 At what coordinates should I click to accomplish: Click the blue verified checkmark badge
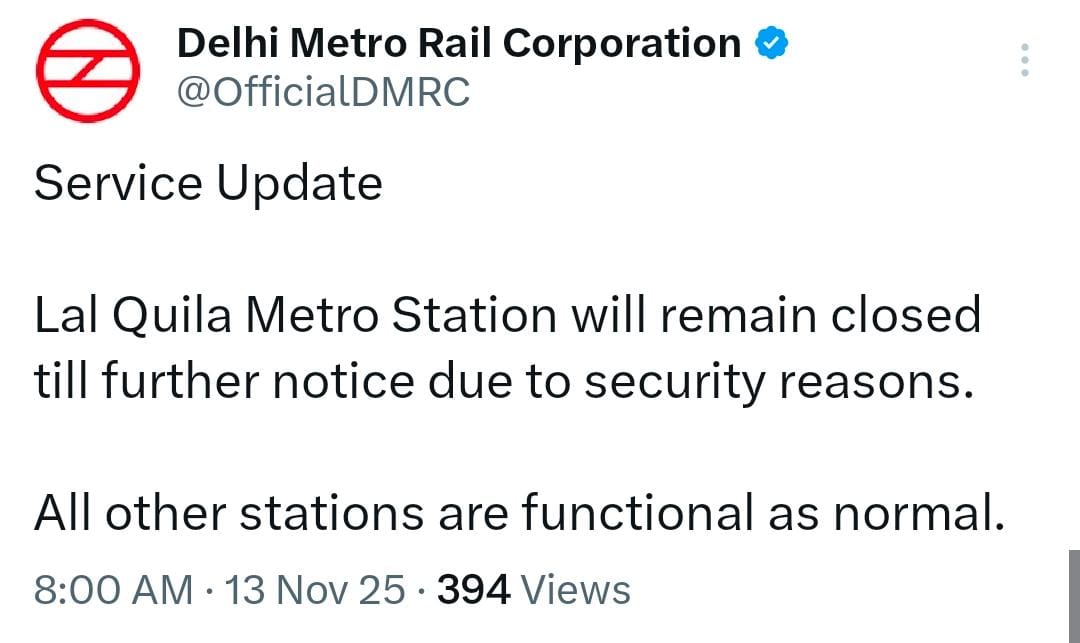coord(771,43)
